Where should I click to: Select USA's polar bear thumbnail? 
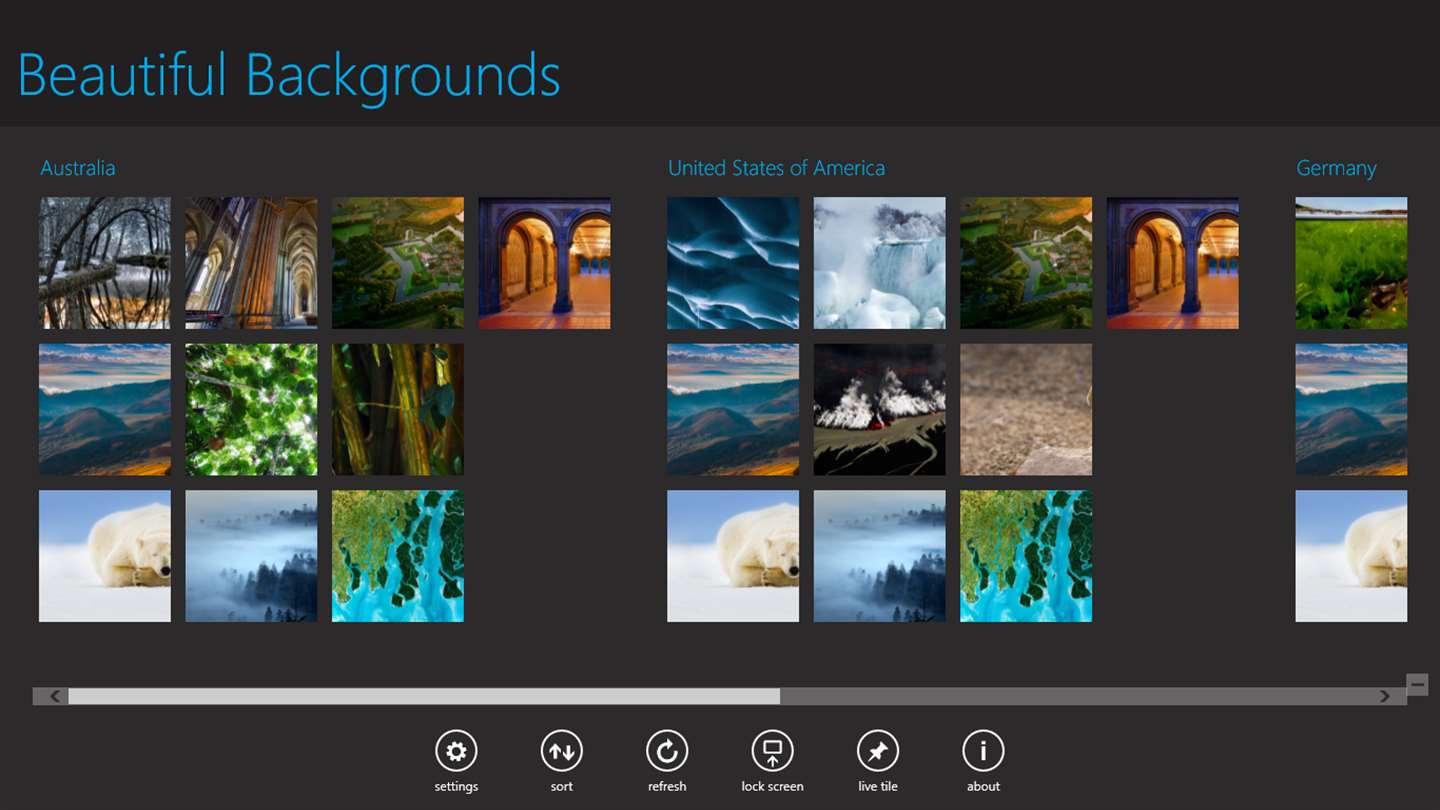tap(733, 556)
